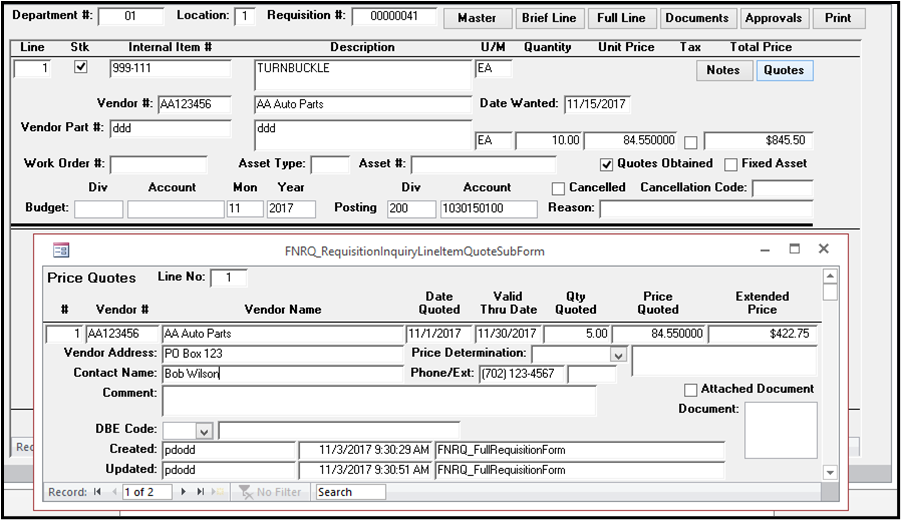Toggle the Stk checkbox
This screenshot has width=901, height=520.
(80, 67)
